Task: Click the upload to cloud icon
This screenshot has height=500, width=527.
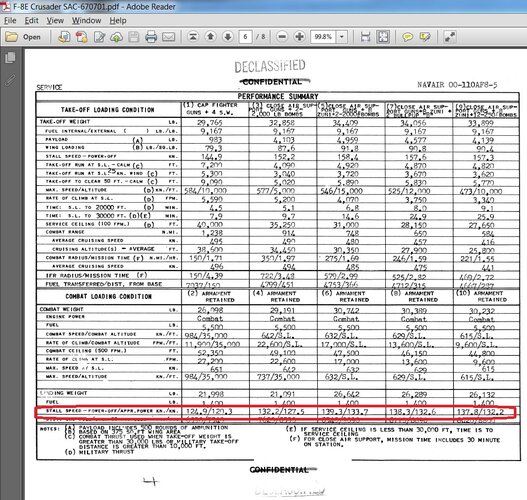Action: coord(116,37)
